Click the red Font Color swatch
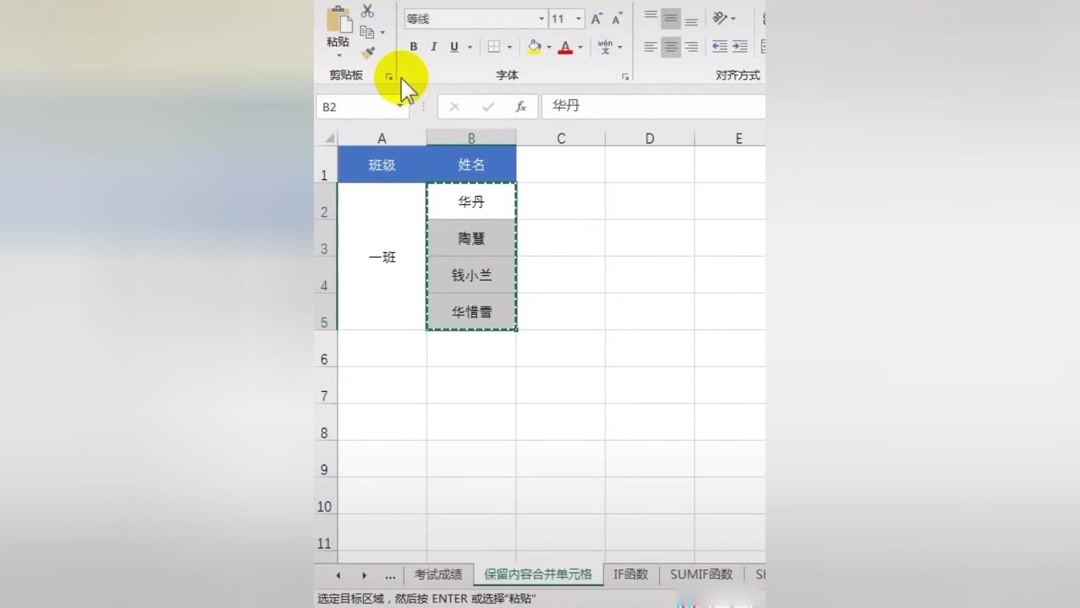Screen dimensions: 1080x608 point(566,47)
